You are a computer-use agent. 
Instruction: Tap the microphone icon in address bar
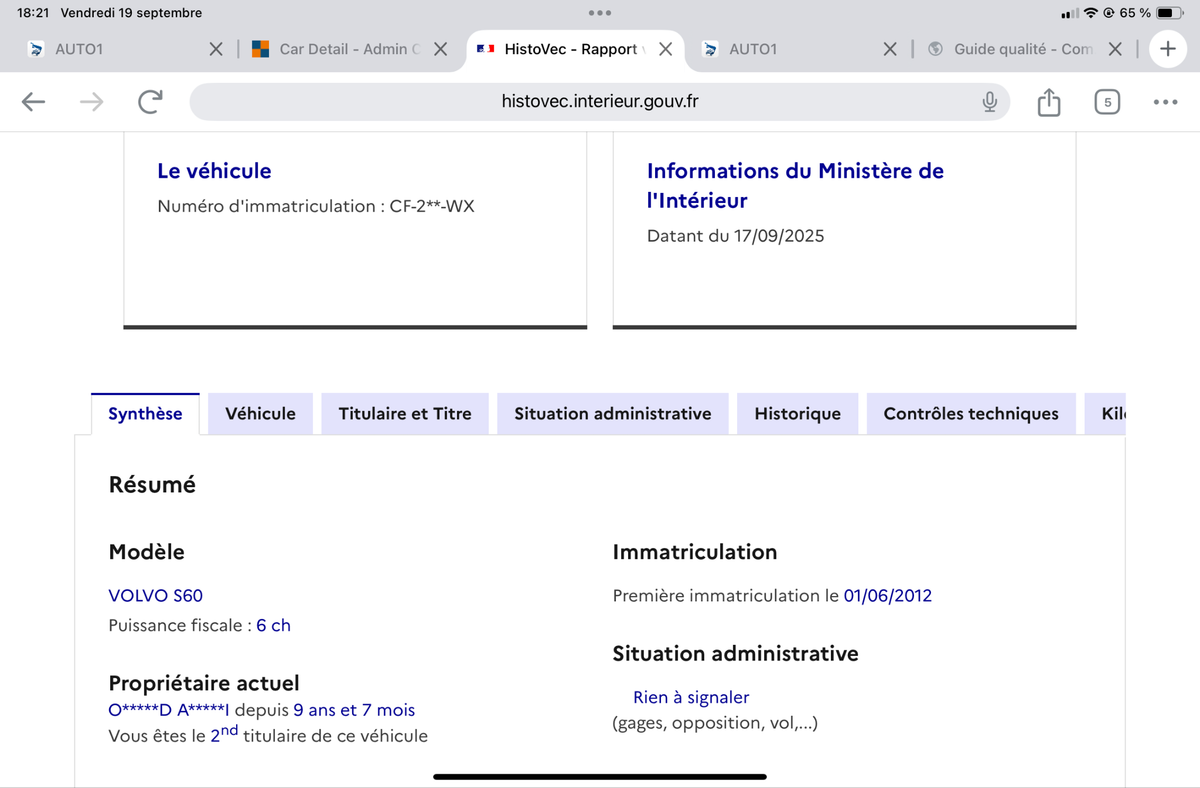pos(989,102)
